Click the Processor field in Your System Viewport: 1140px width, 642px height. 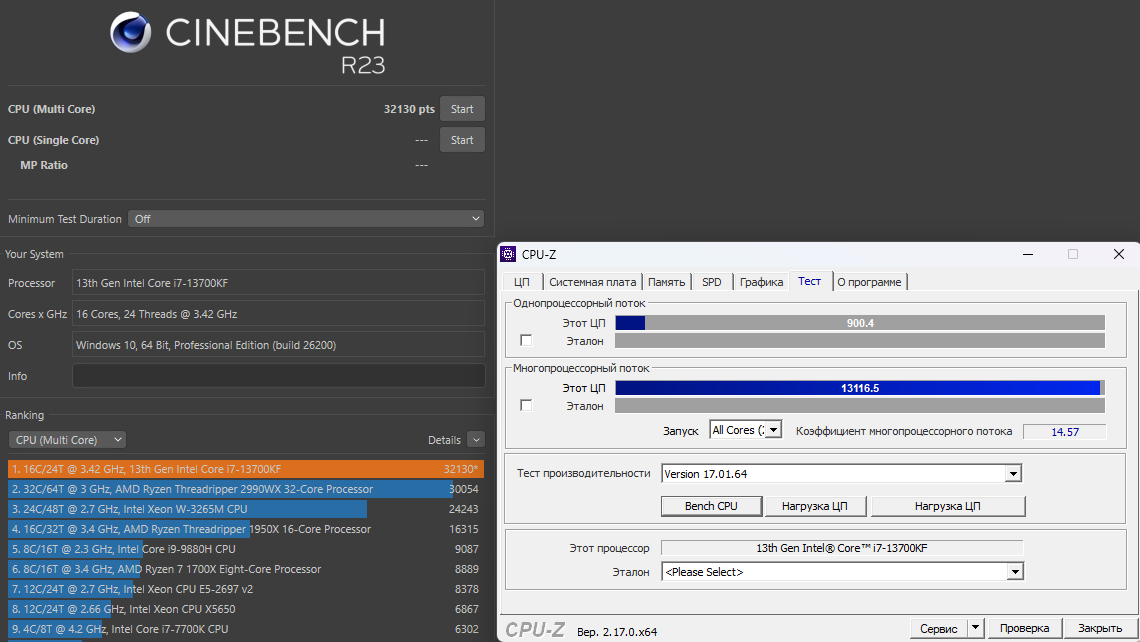pos(278,283)
